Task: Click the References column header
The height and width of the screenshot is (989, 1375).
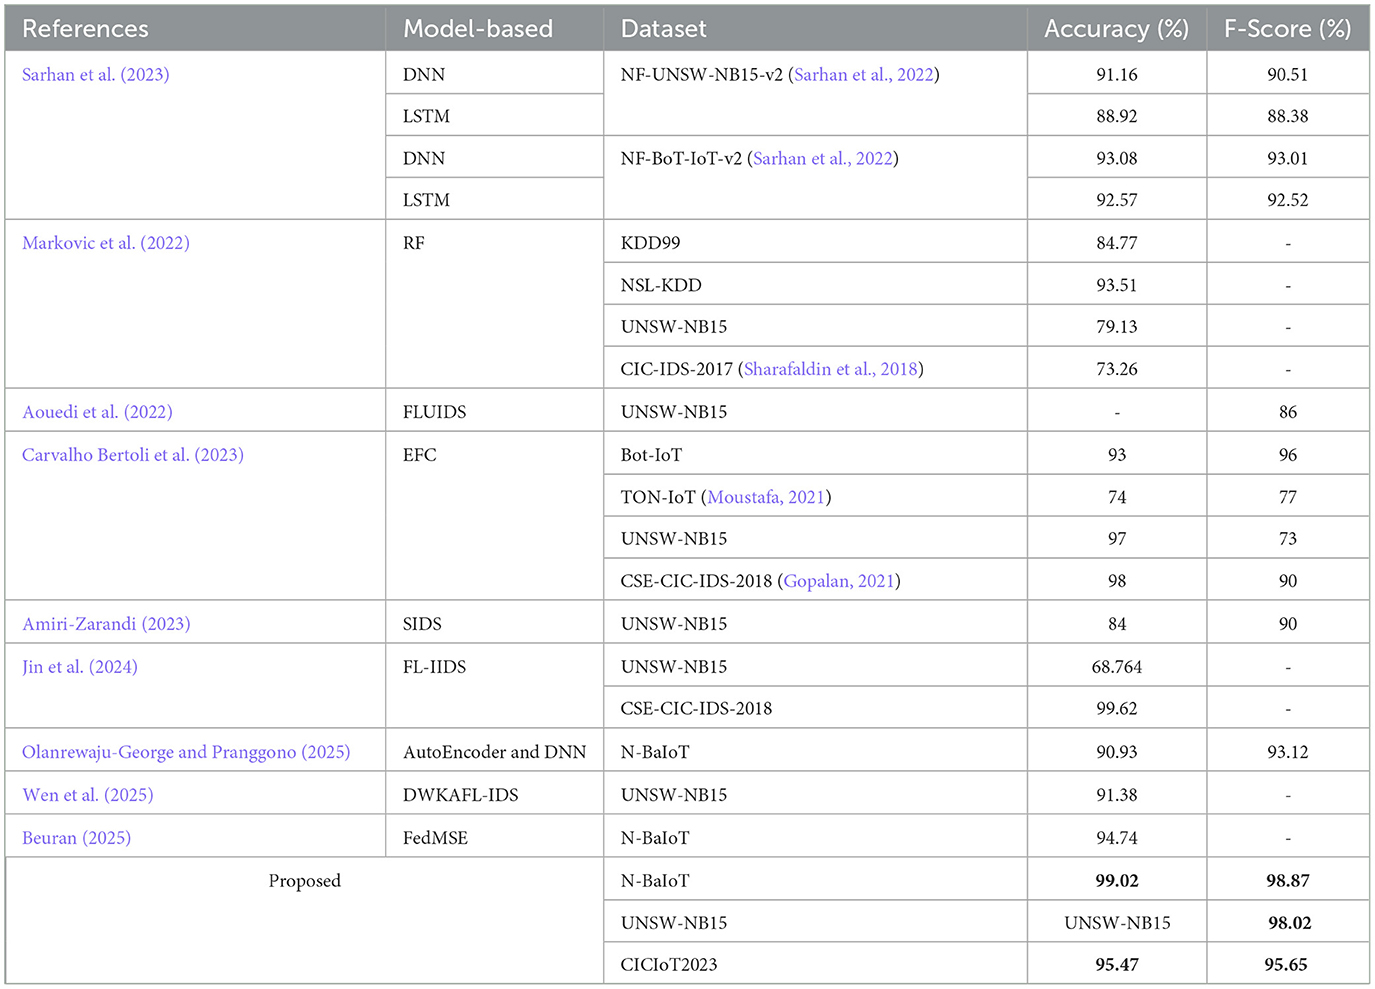Action: click(85, 29)
